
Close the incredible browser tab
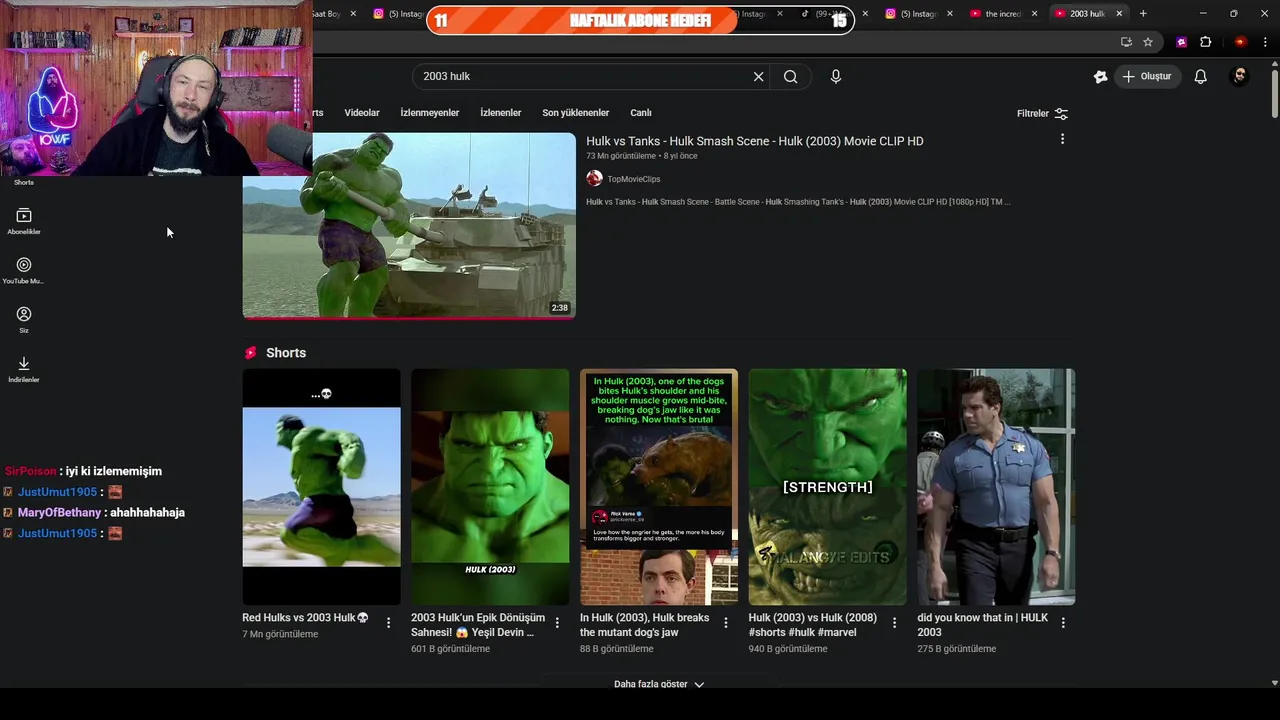pos(1034,13)
